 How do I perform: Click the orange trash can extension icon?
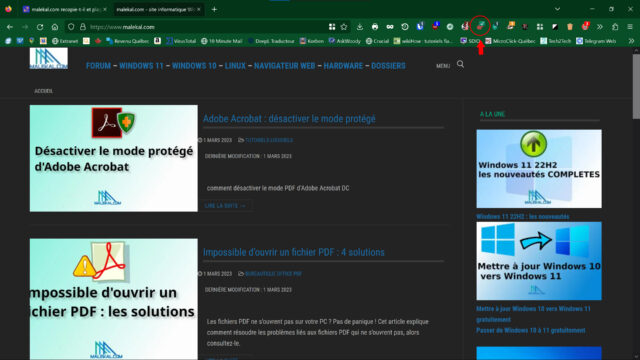click(570, 27)
